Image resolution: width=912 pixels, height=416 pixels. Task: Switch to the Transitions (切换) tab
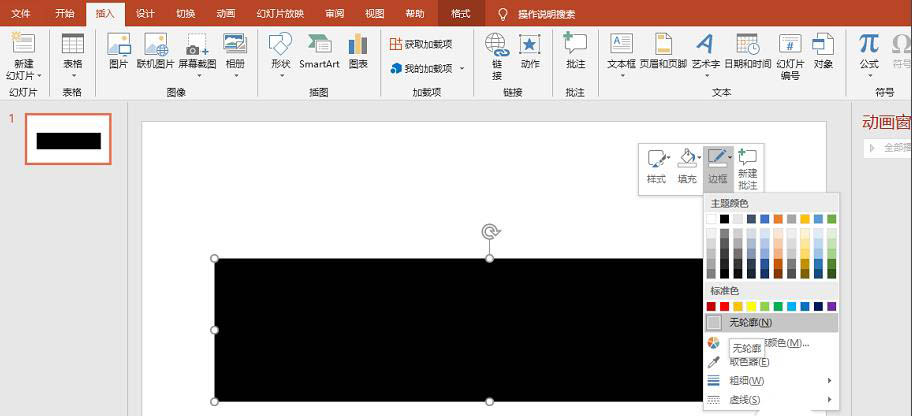pos(186,13)
